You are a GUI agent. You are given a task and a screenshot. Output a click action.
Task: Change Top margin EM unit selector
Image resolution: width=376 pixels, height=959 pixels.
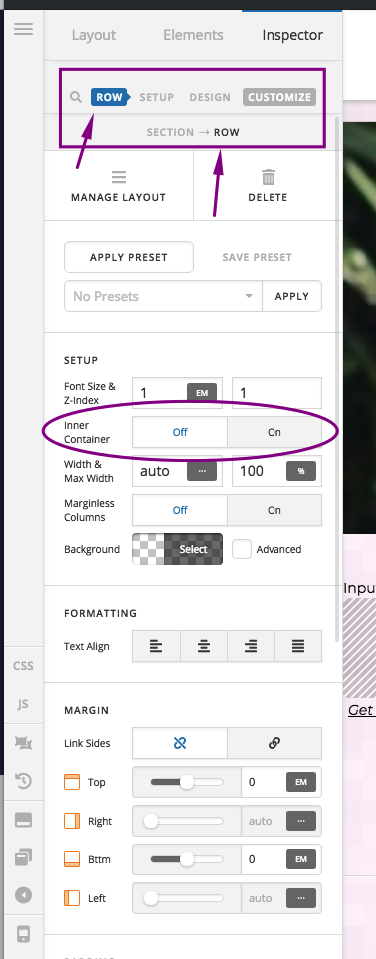tap(301, 782)
